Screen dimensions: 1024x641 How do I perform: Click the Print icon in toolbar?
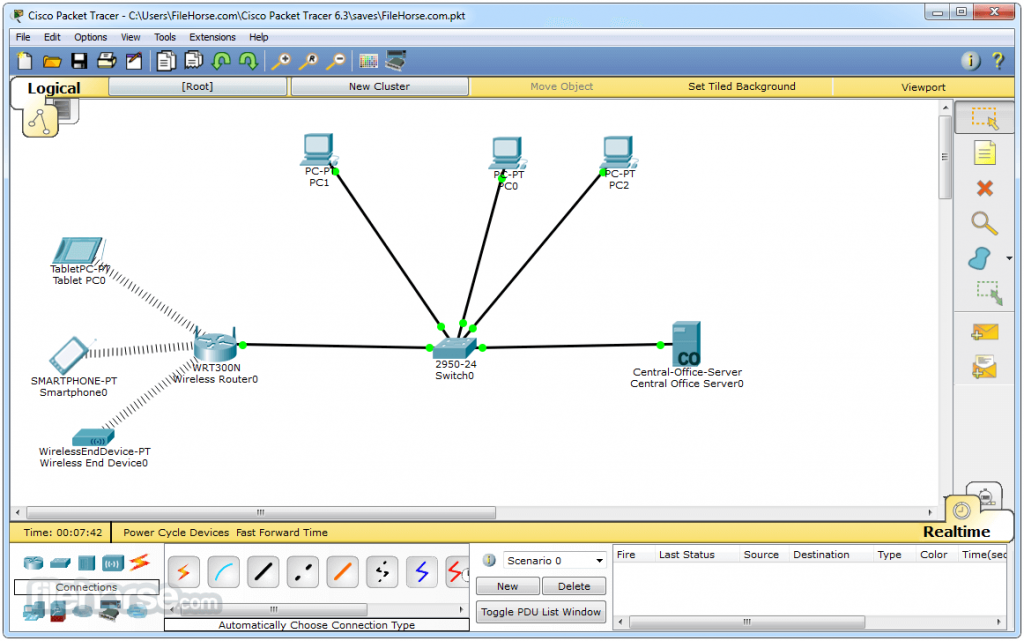coord(106,61)
